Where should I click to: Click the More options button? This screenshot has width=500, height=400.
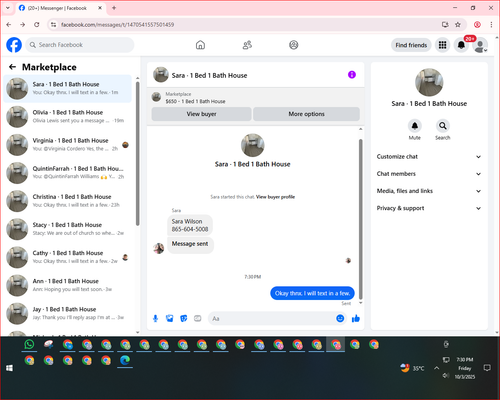click(306, 114)
